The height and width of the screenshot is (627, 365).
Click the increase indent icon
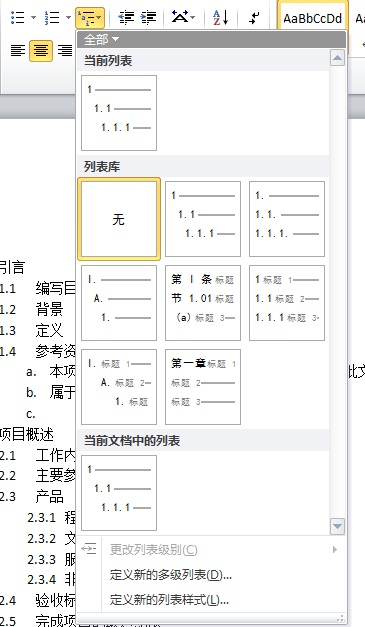click(148, 18)
